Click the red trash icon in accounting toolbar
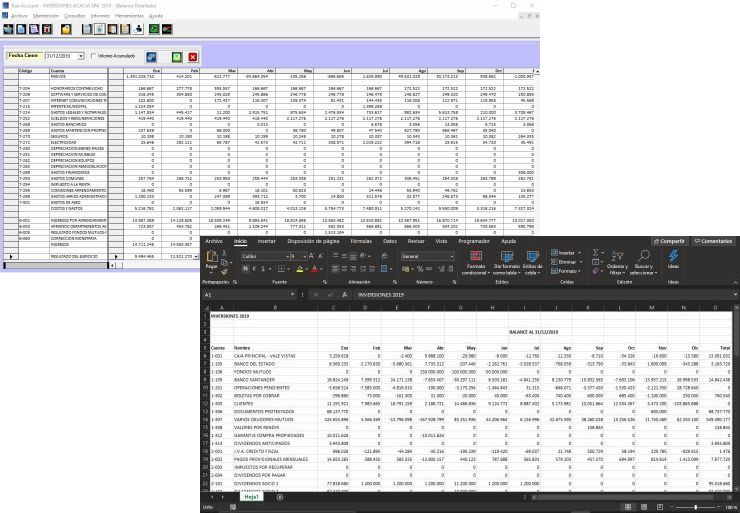 [x=47, y=29]
